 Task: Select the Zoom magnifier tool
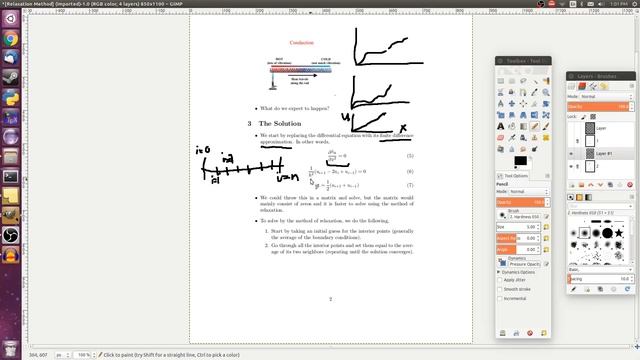(546, 92)
